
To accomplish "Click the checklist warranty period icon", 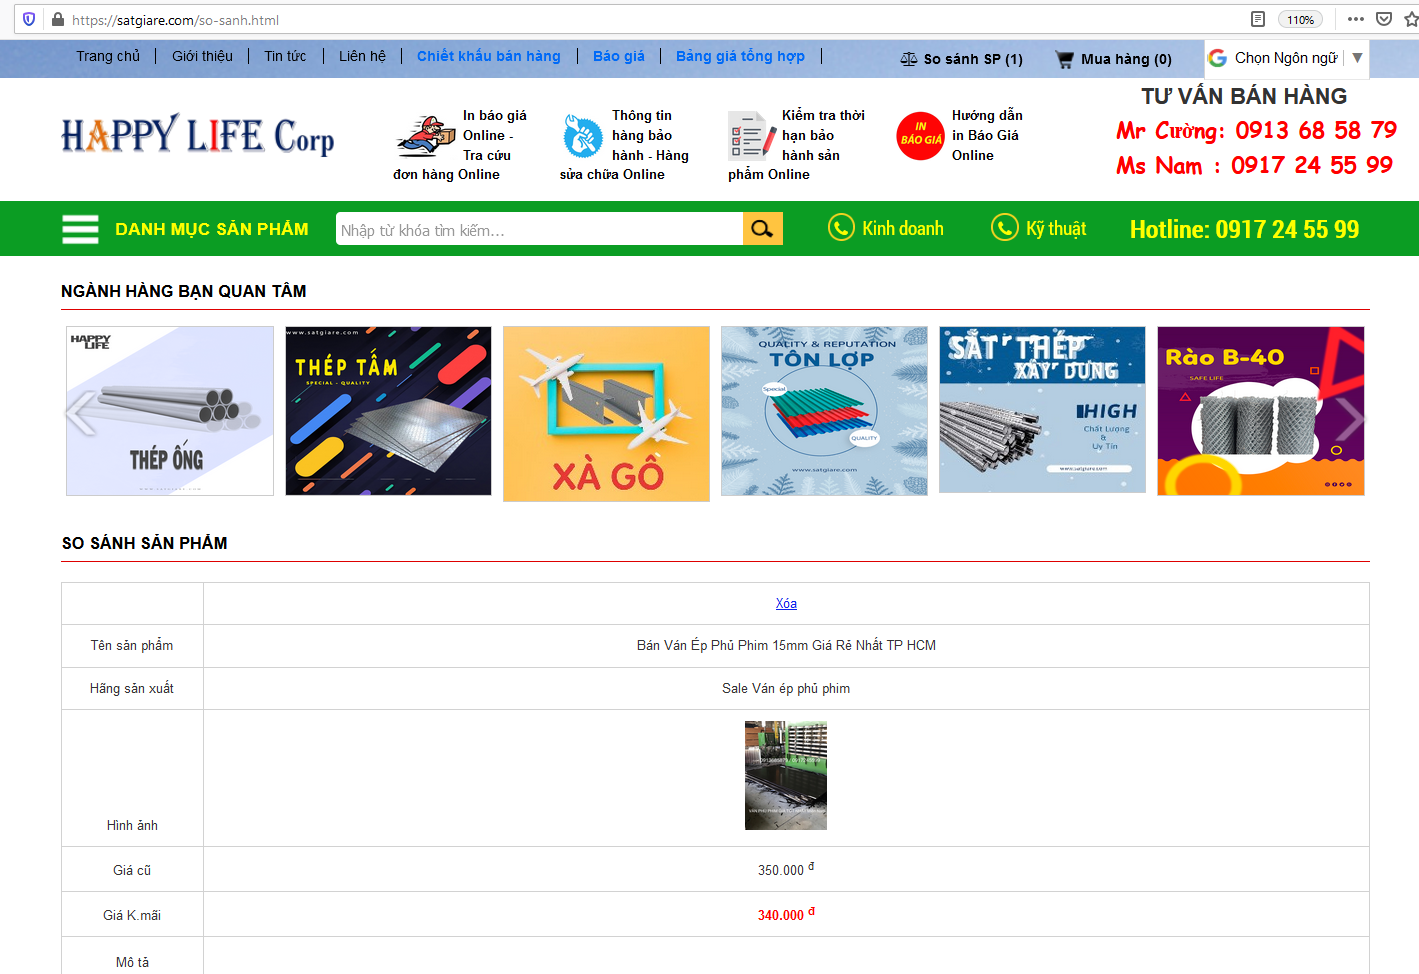I will click(751, 136).
